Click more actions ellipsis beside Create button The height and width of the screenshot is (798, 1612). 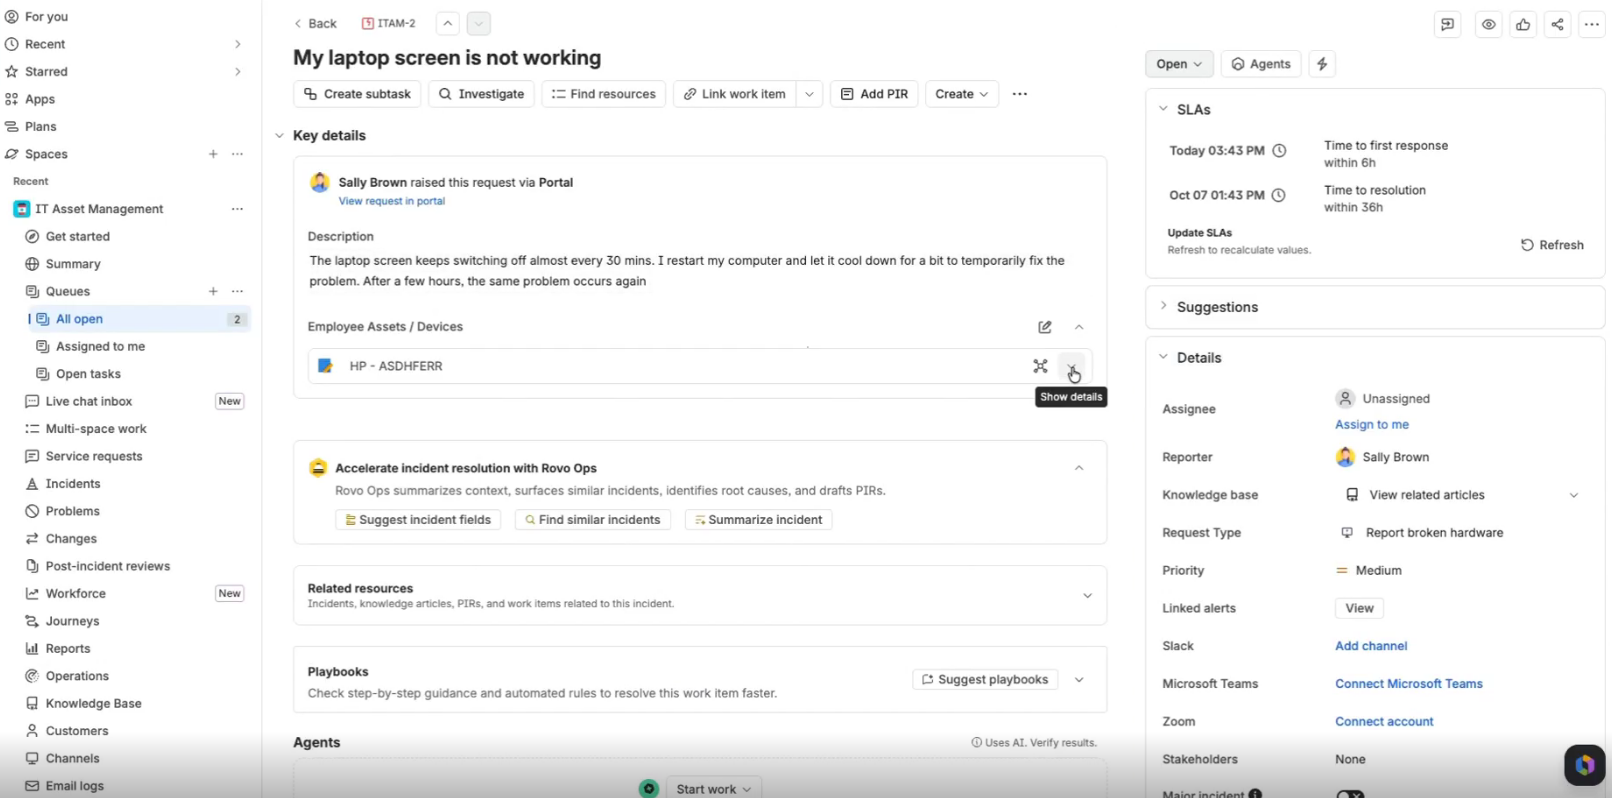click(x=1019, y=94)
